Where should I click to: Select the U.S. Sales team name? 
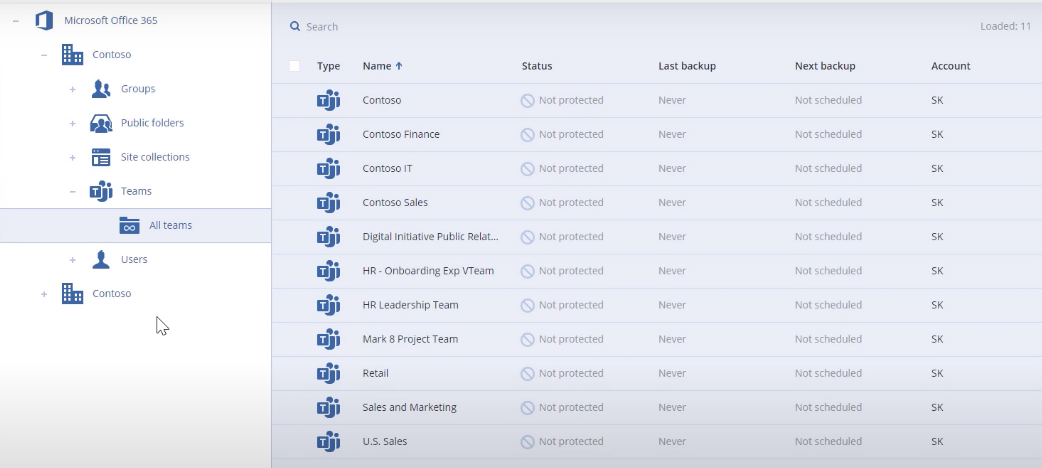385,441
